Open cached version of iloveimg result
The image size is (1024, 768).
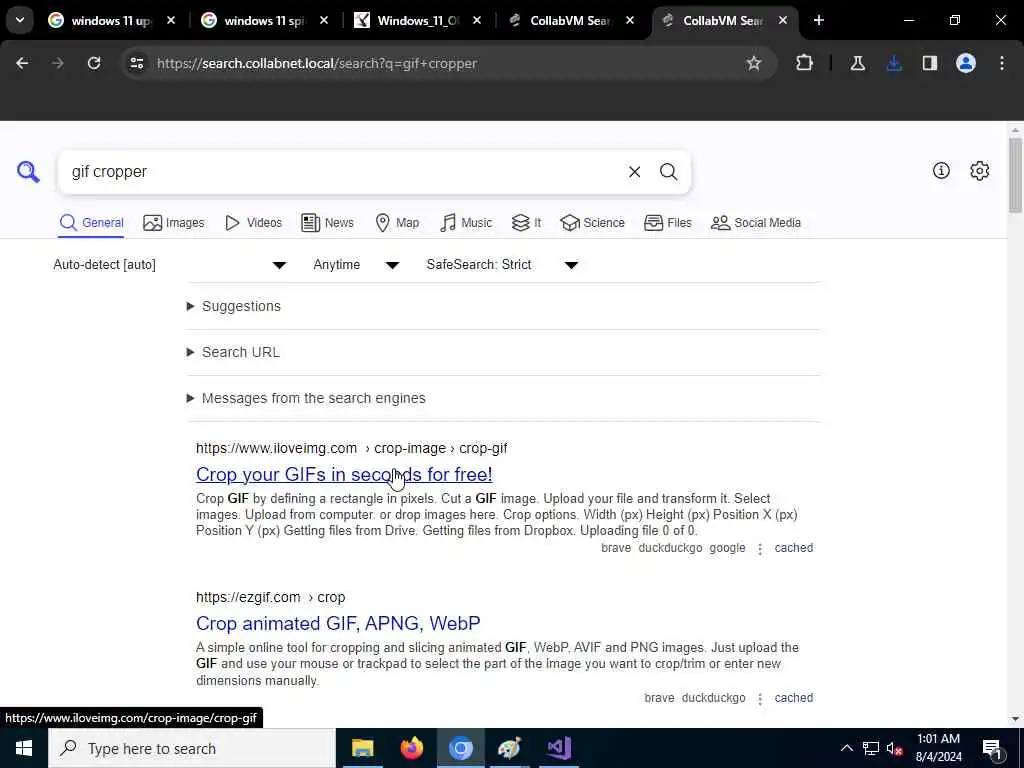(793, 548)
